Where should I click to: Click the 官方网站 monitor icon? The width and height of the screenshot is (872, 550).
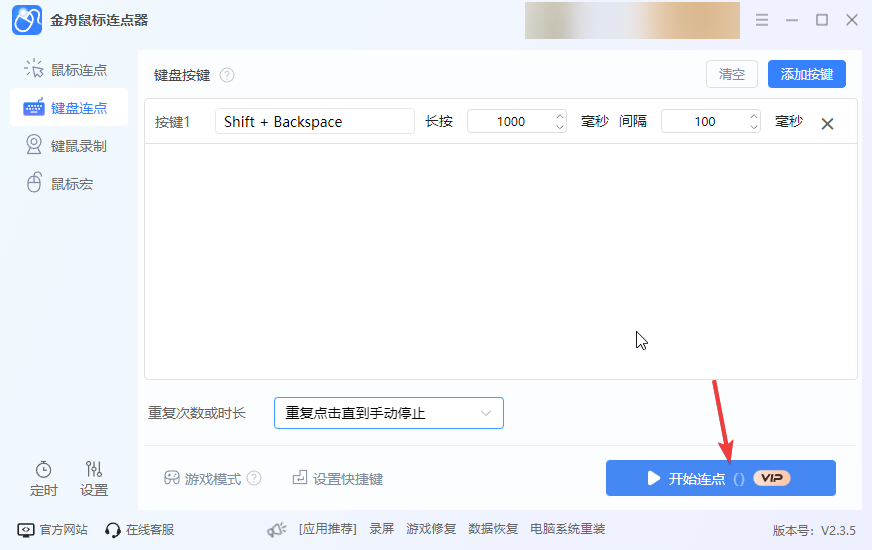(26, 530)
